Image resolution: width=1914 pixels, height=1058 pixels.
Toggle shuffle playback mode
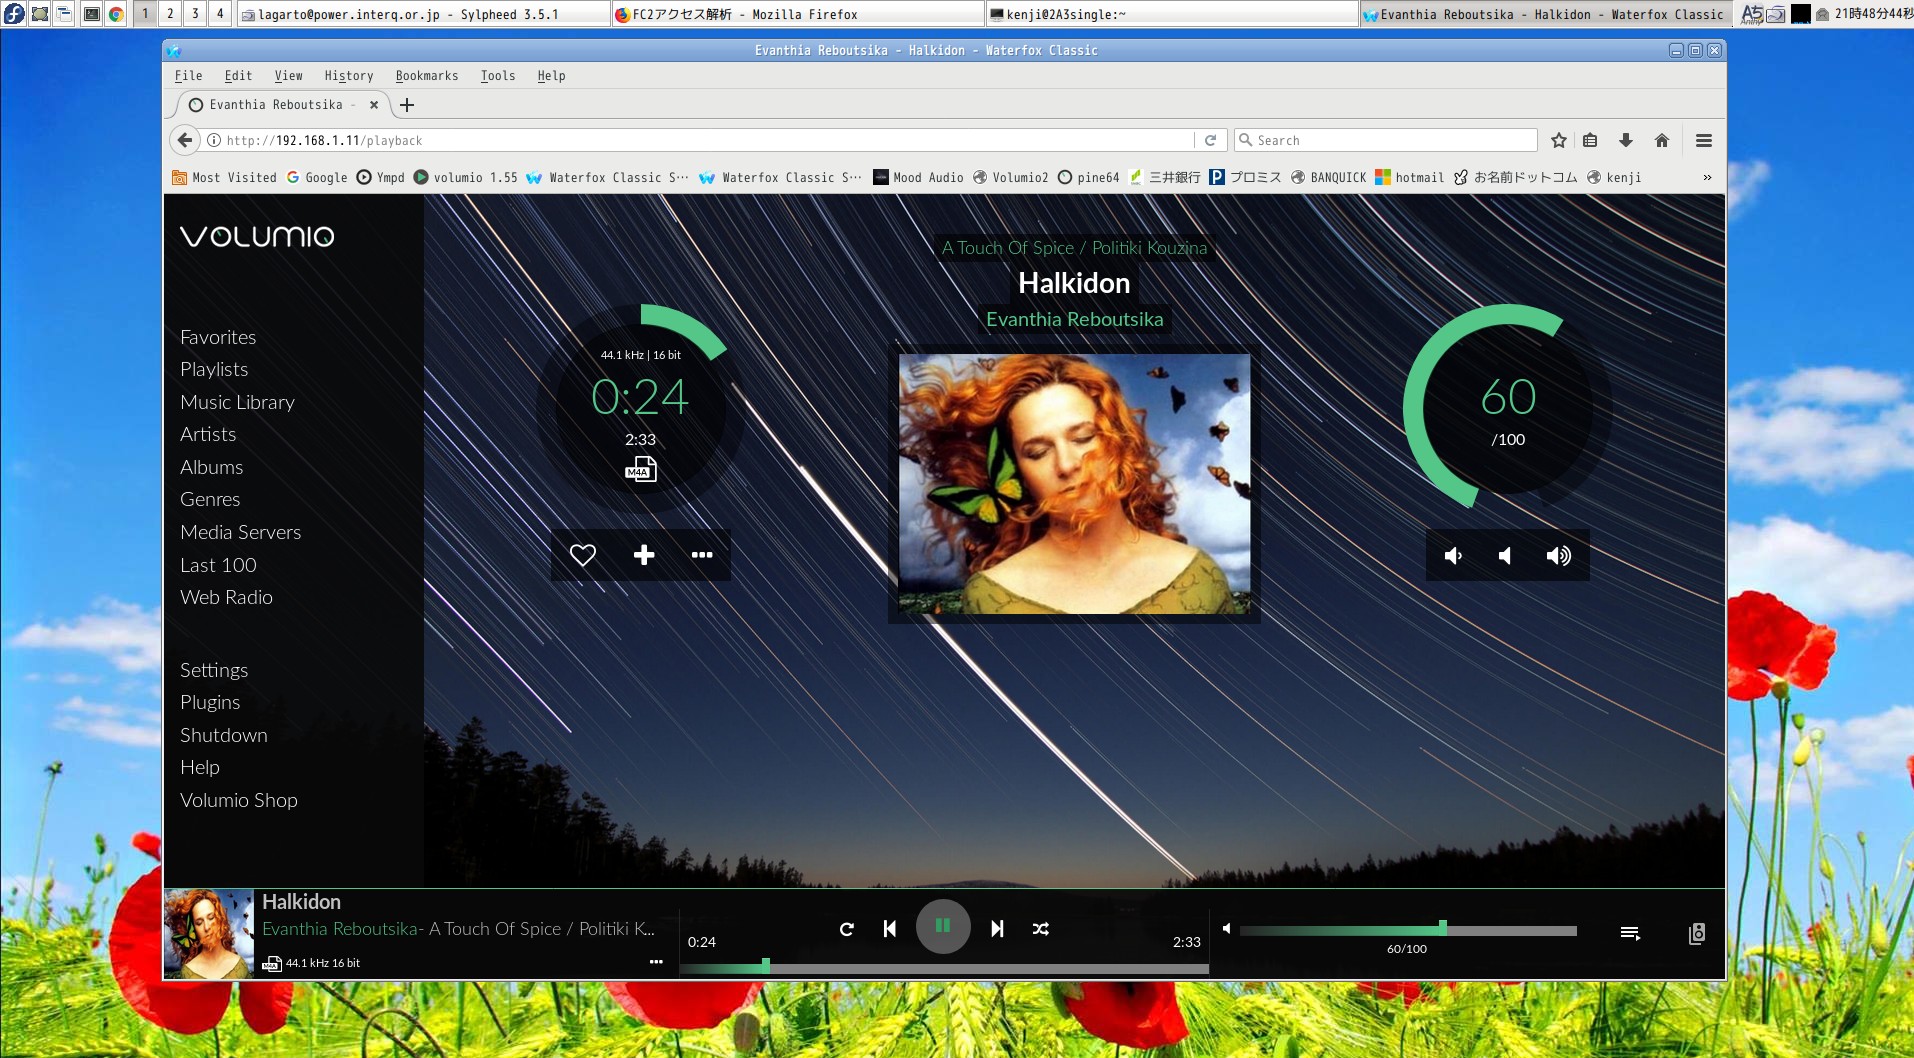pyautogui.click(x=1041, y=929)
